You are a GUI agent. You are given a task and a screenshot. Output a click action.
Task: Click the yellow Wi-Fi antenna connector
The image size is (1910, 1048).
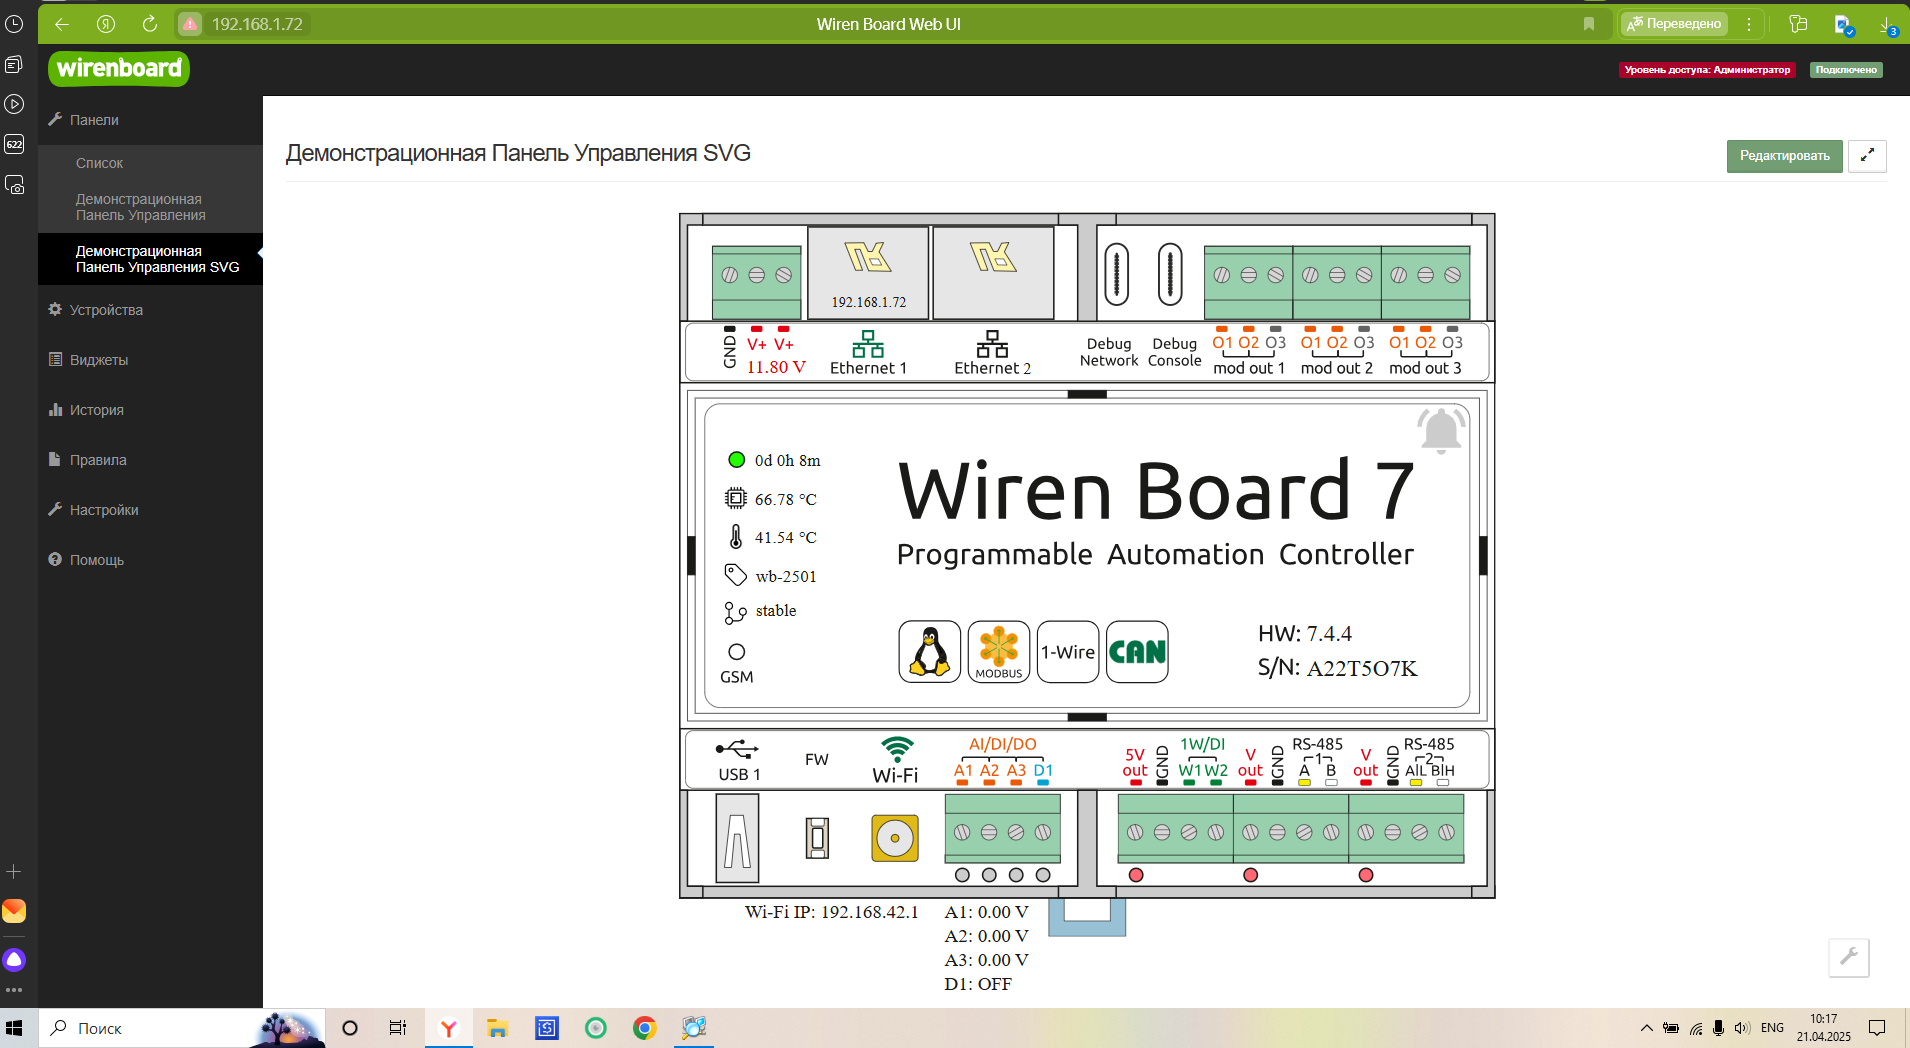click(895, 838)
